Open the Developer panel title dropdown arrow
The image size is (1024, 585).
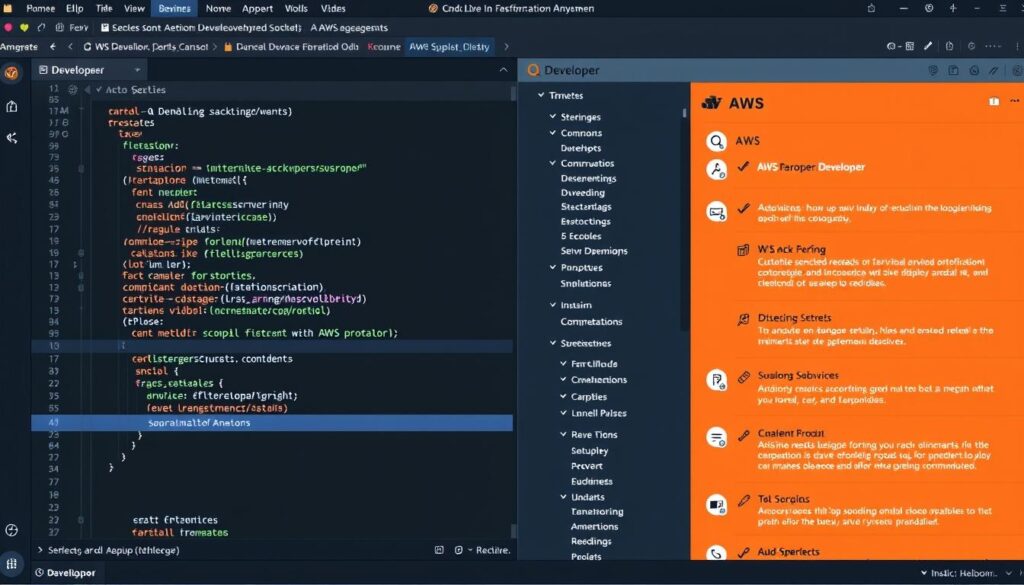pyautogui.click(x=137, y=70)
